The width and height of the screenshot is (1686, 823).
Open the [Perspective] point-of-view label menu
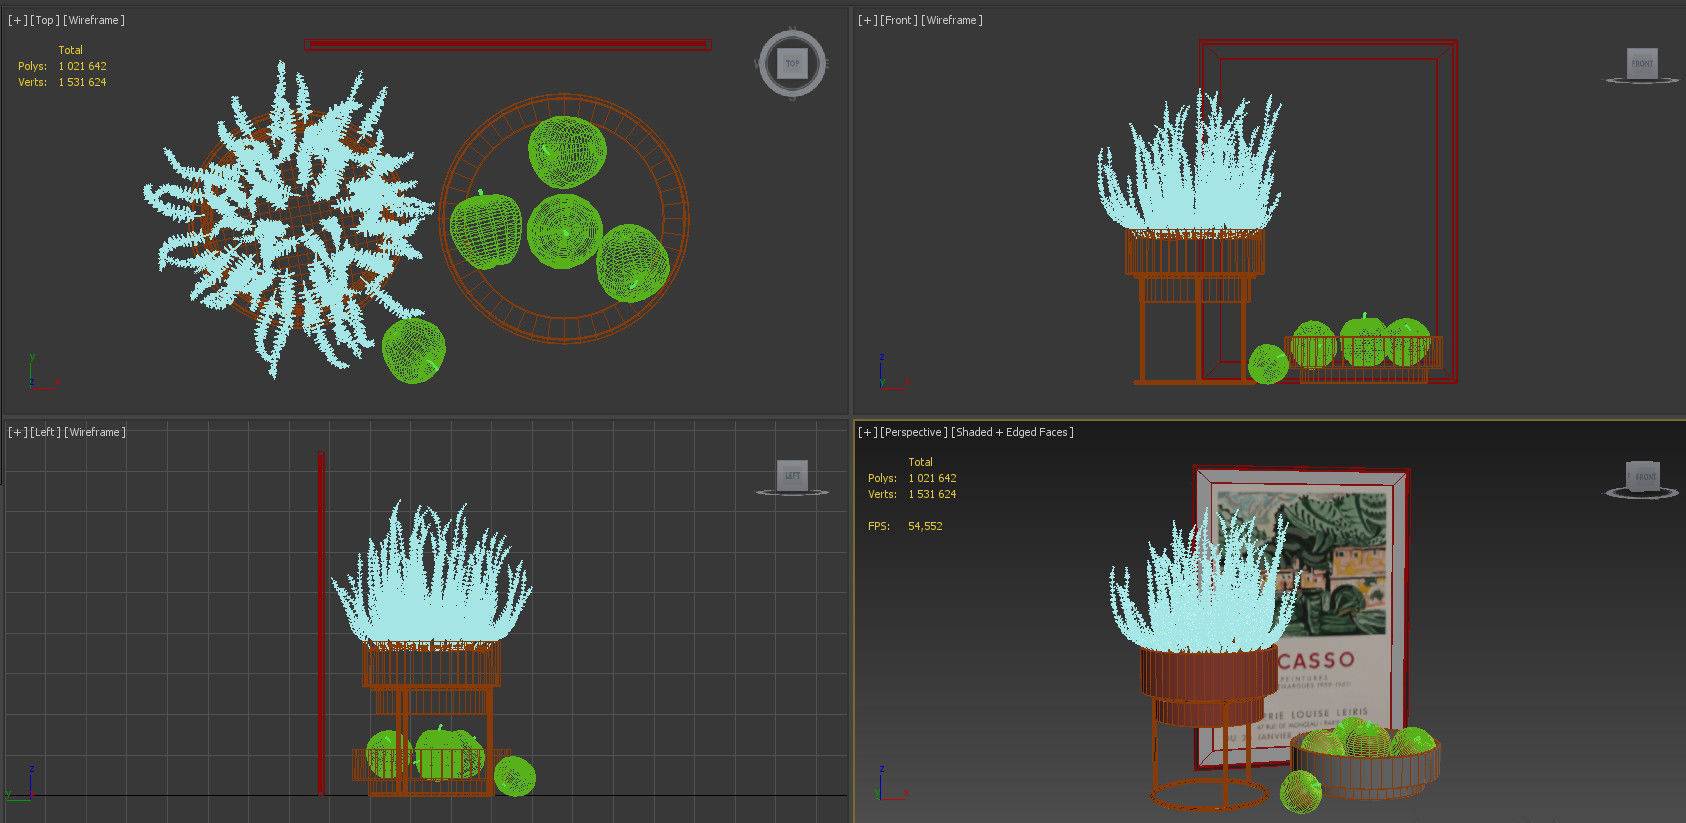click(x=914, y=432)
